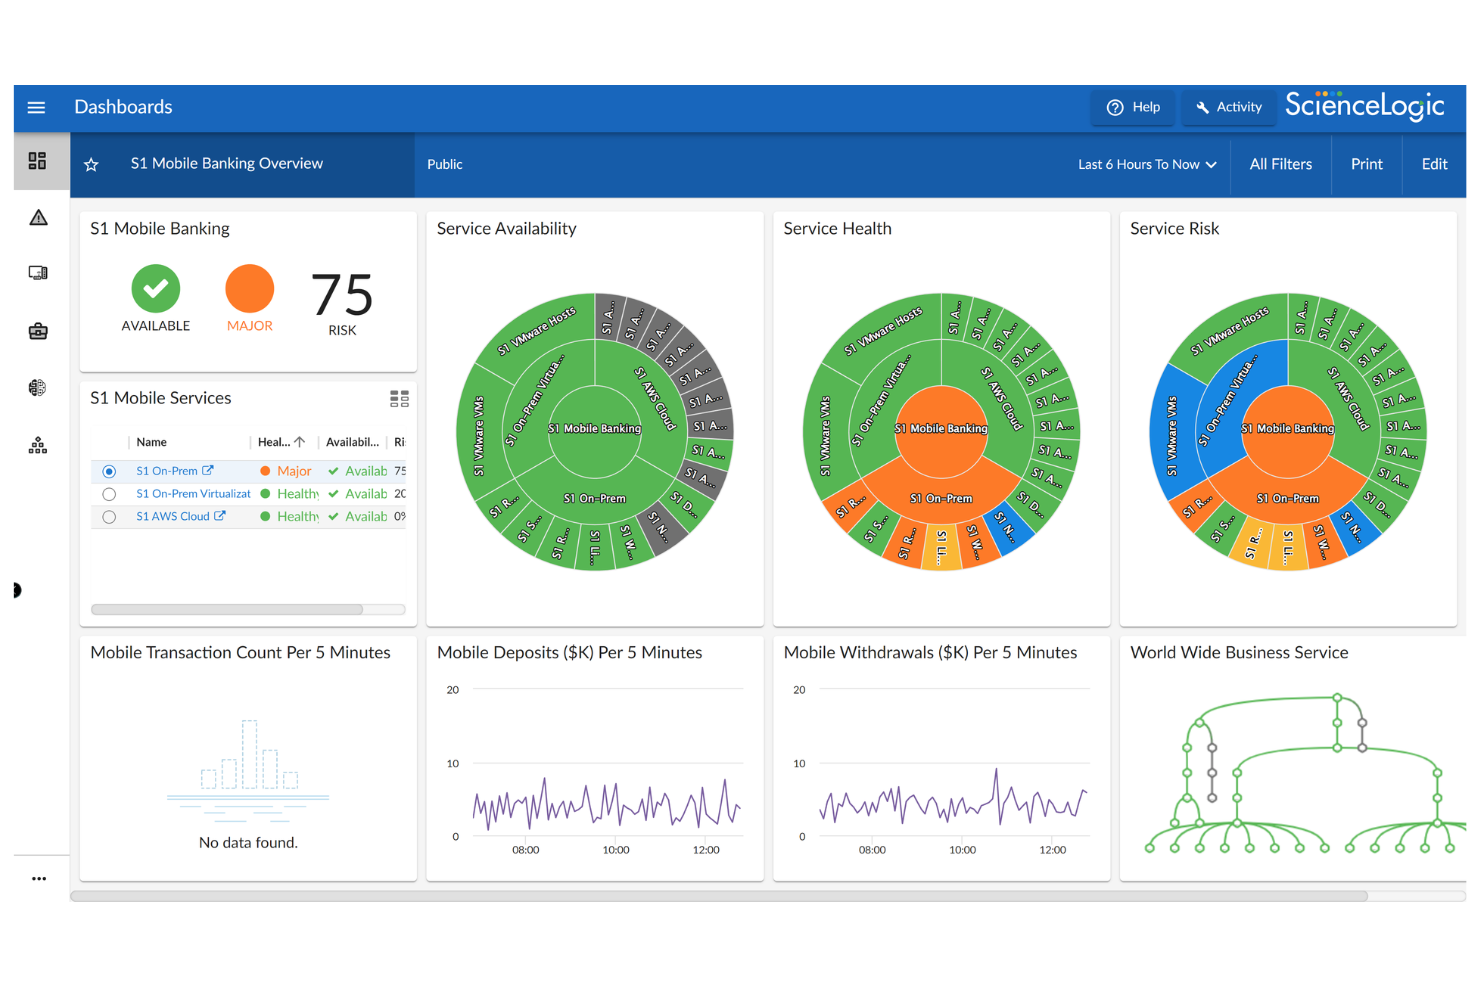Open Business Services via the briefcase icon
This screenshot has height=987, width=1480.
point(38,330)
